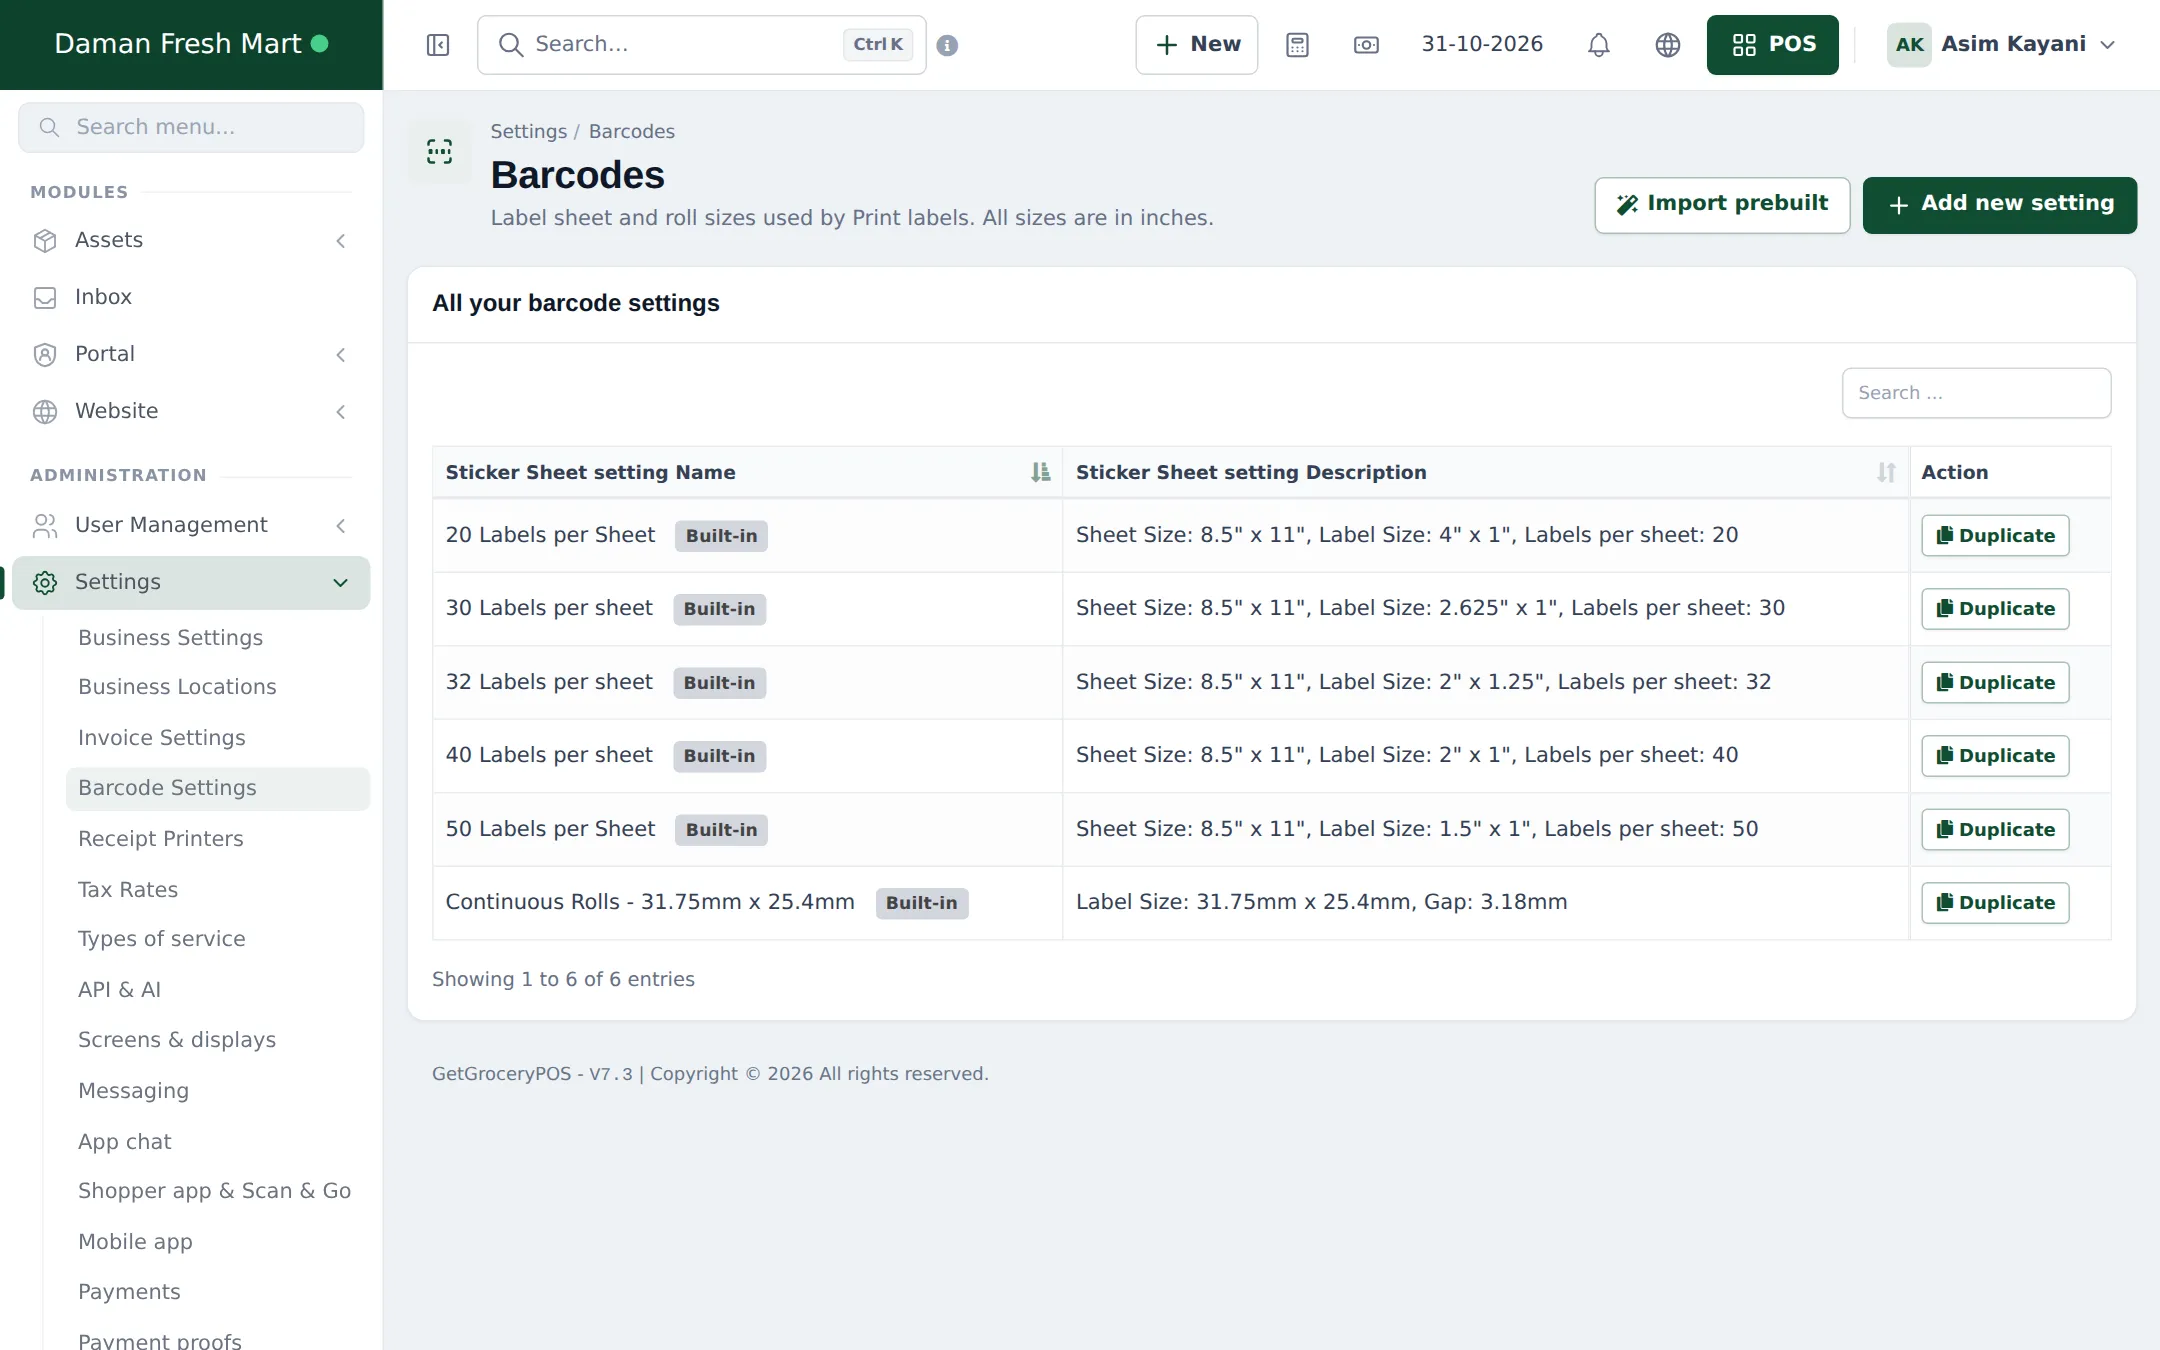Follow the Settings breadcrumb link
Viewport: 2160px width, 1350px height.
(x=528, y=132)
